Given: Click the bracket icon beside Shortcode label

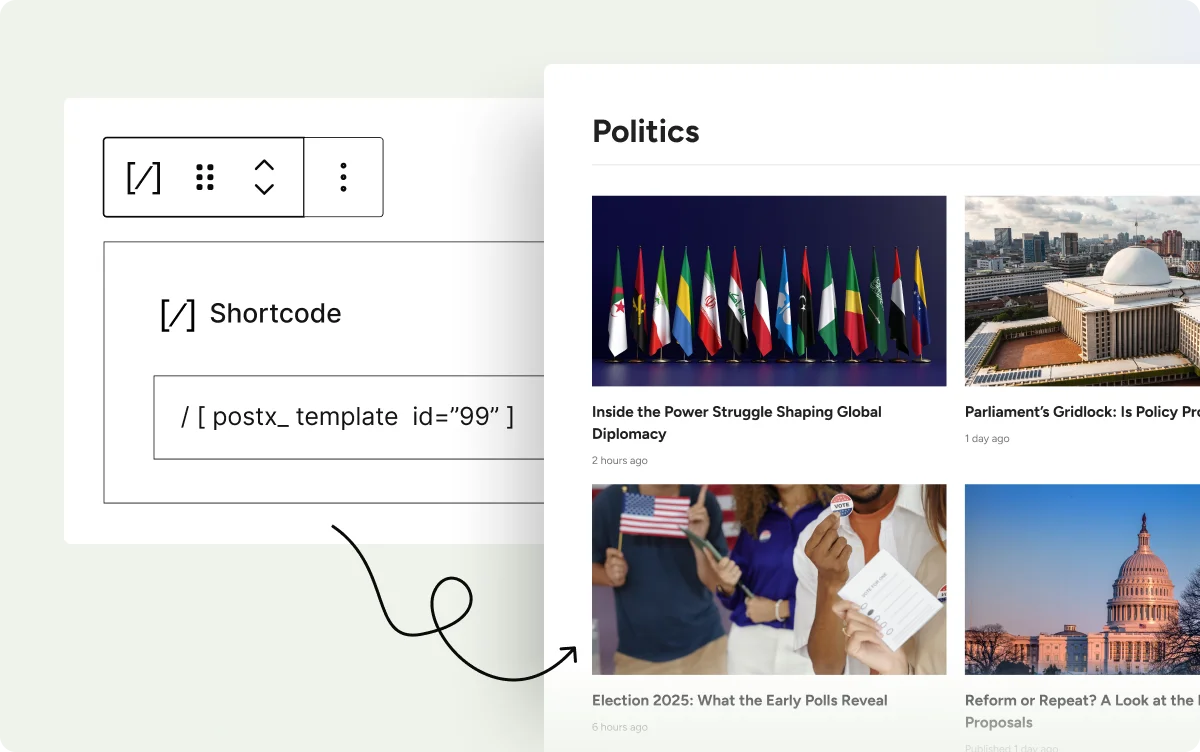Looking at the screenshot, I should click(178, 313).
